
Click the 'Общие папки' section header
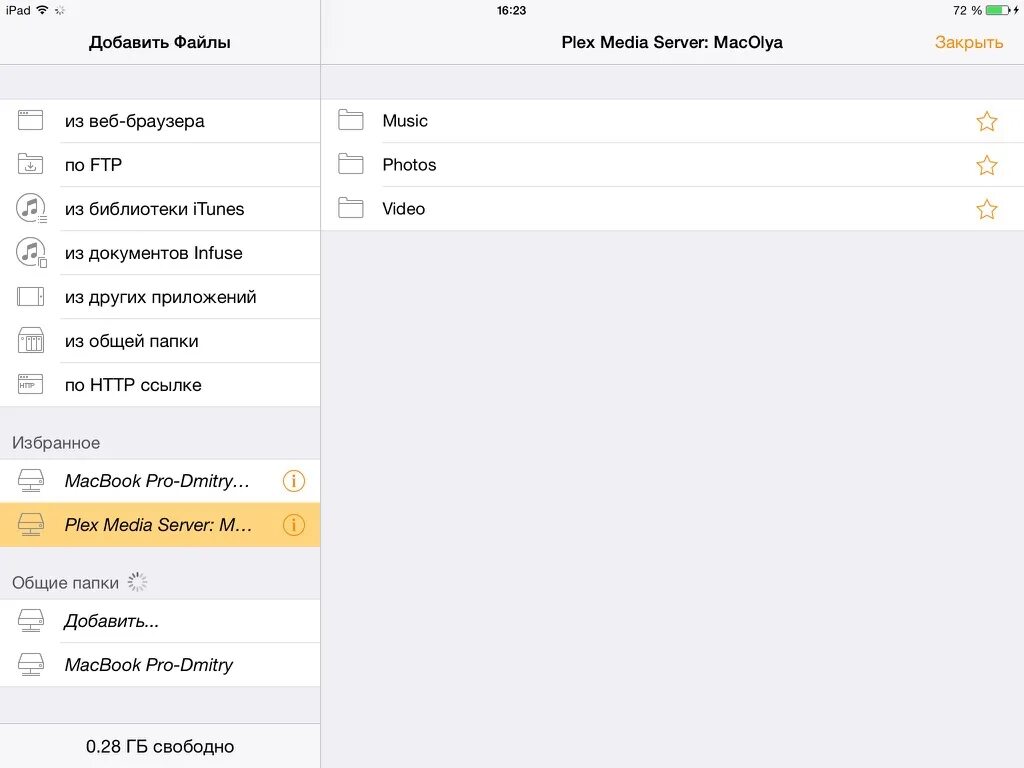click(x=65, y=583)
